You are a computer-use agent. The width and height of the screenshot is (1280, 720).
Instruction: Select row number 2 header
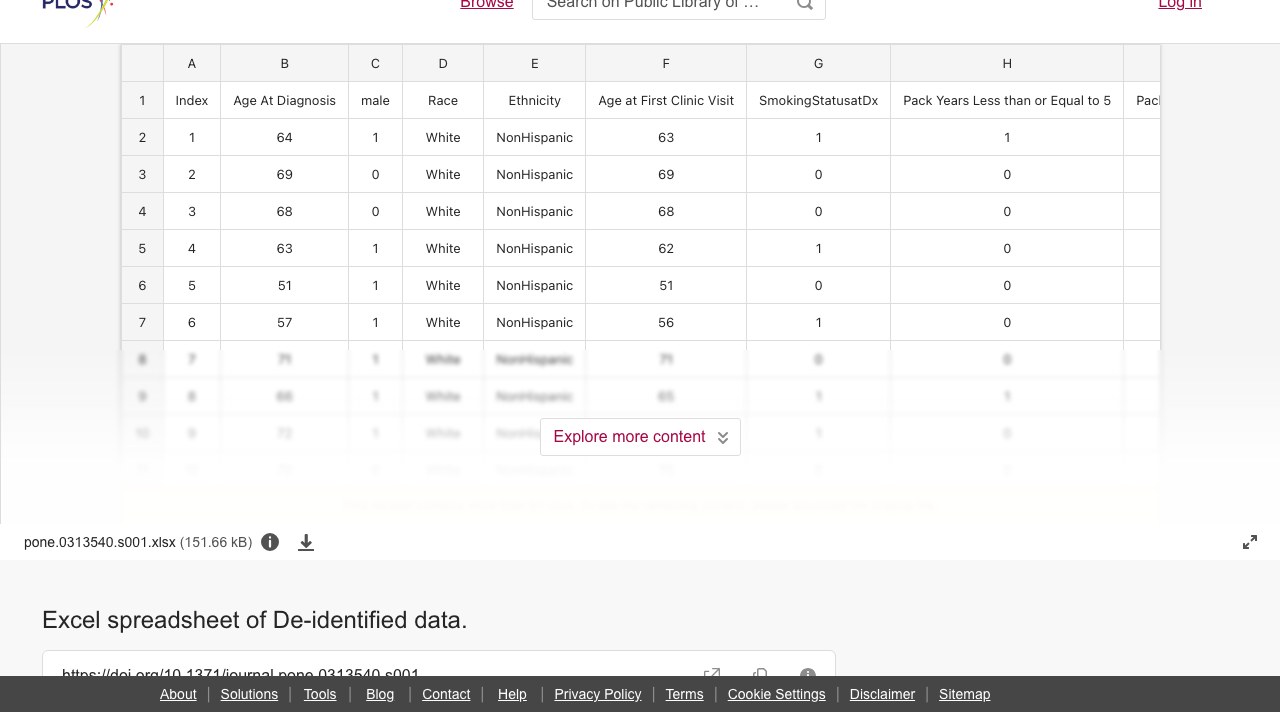click(x=142, y=137)
